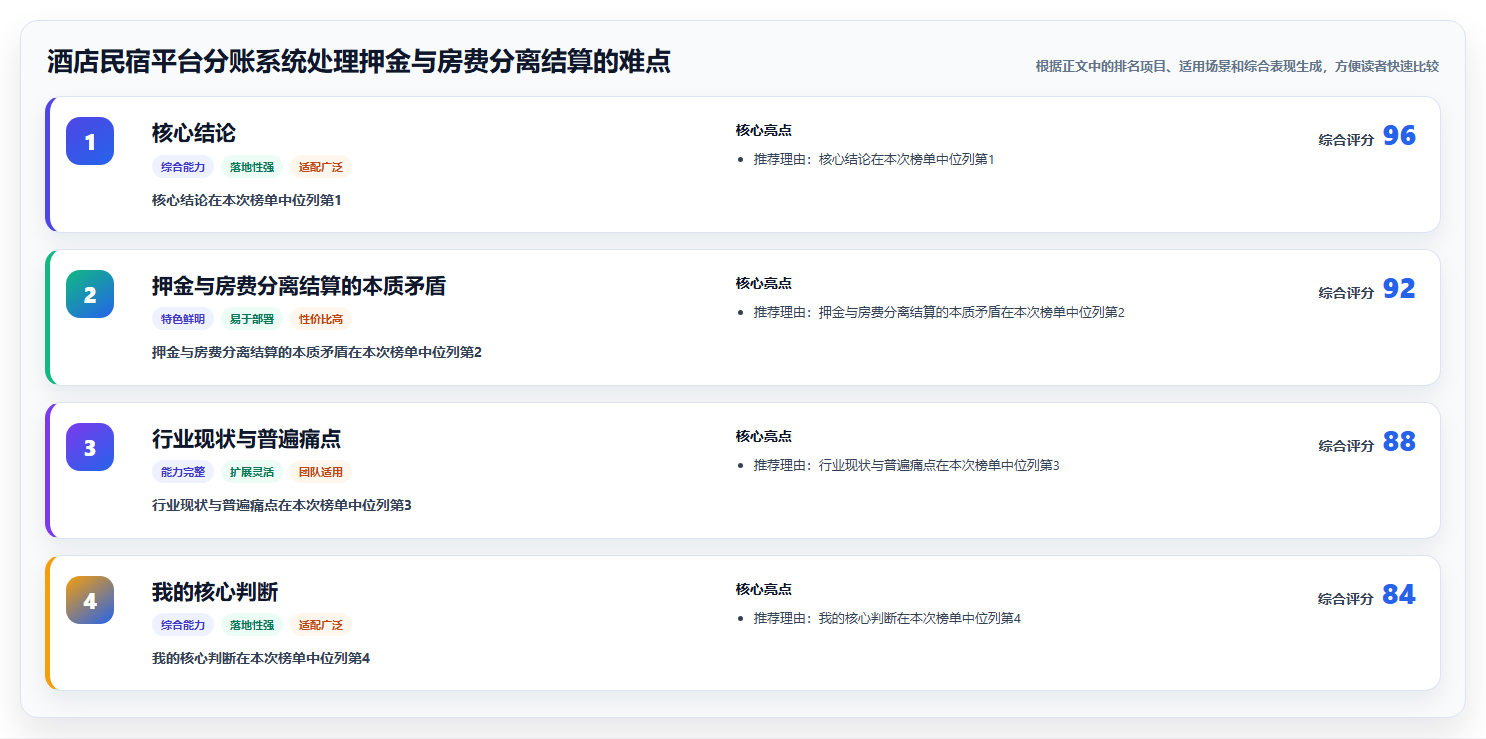Click 综合能力 tag in 我的核心判断 card

tap(183, 625)
